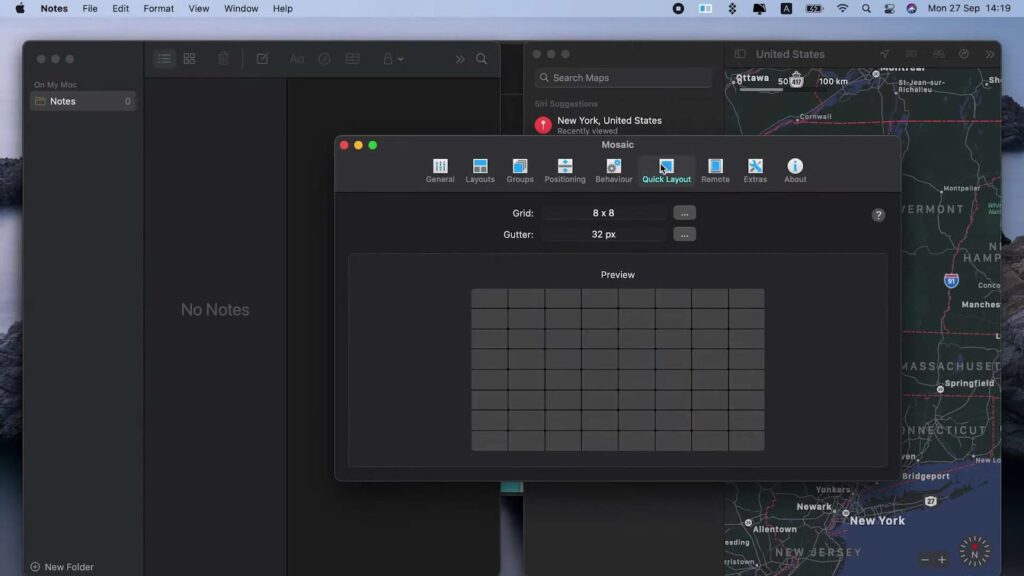The image size is (1024, 576).
Task: Click the keyboard input source icon
Action: point(786,8)
